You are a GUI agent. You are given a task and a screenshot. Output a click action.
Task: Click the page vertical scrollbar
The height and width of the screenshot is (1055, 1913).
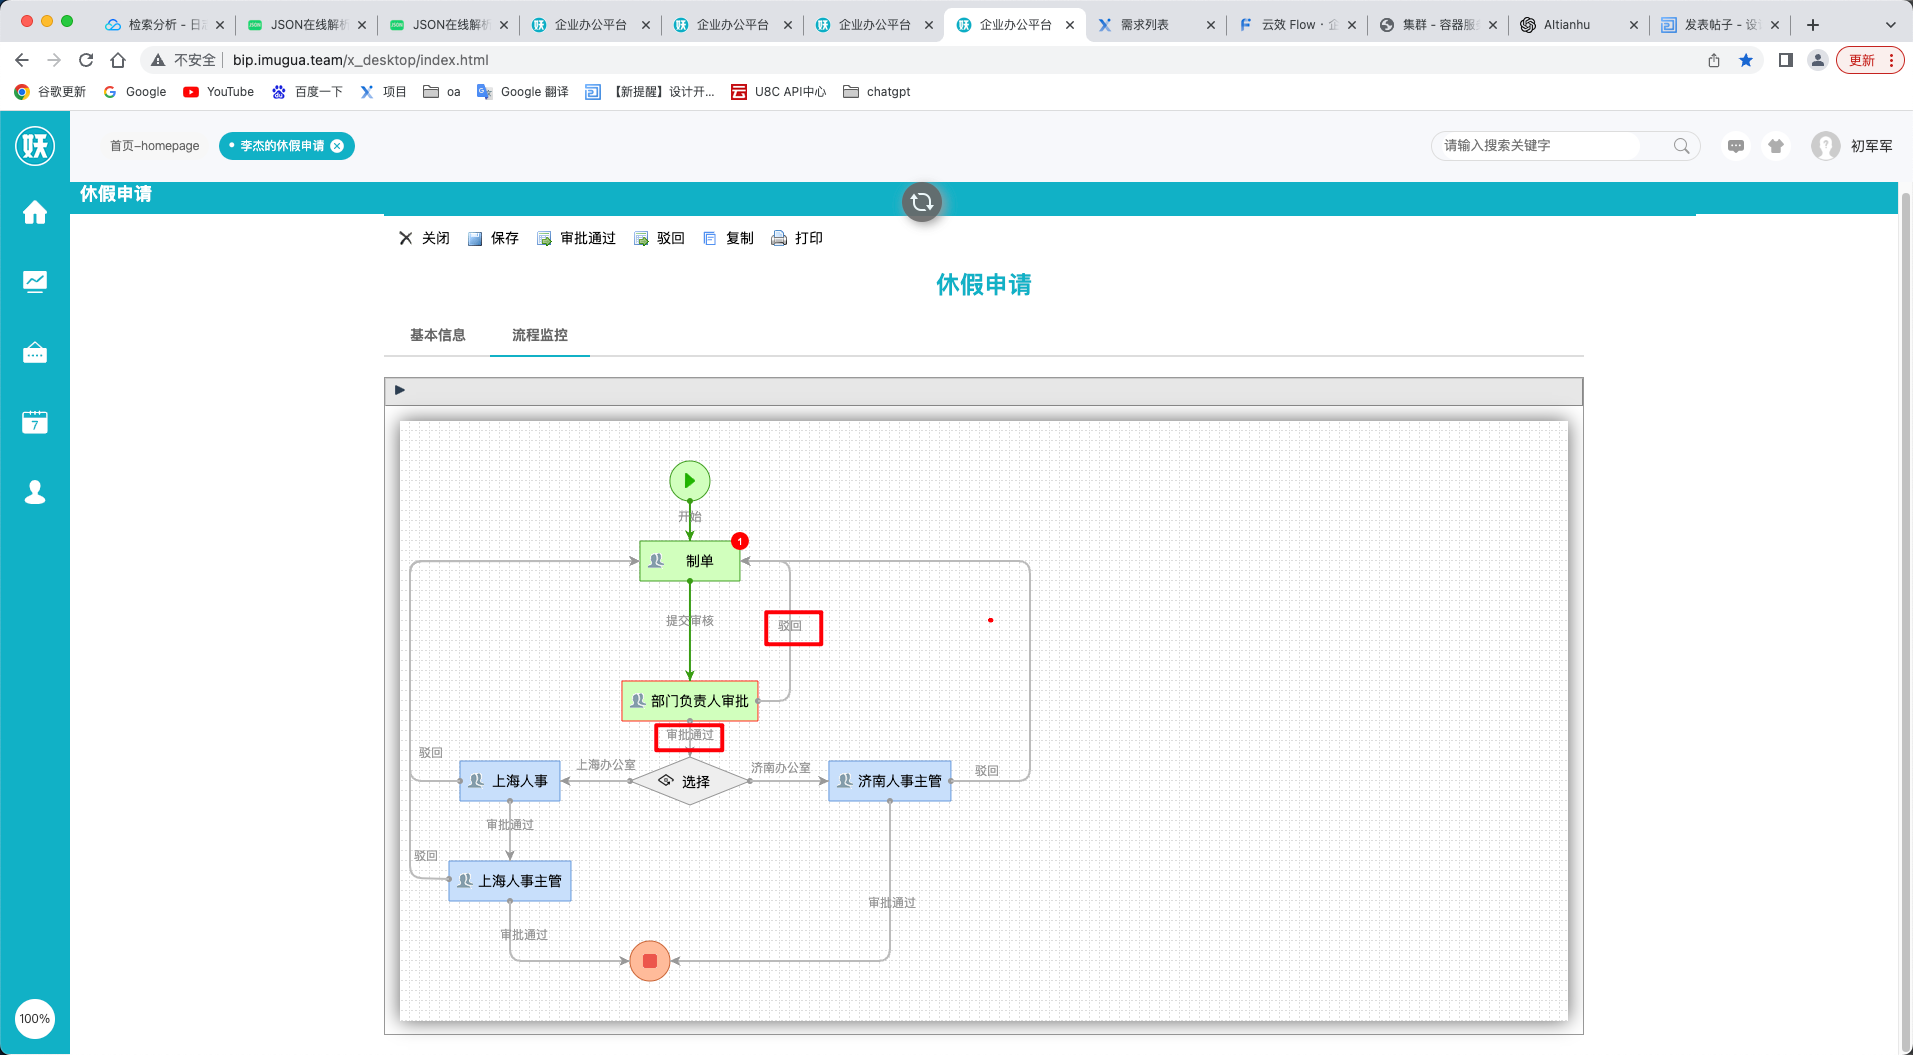1906,620
